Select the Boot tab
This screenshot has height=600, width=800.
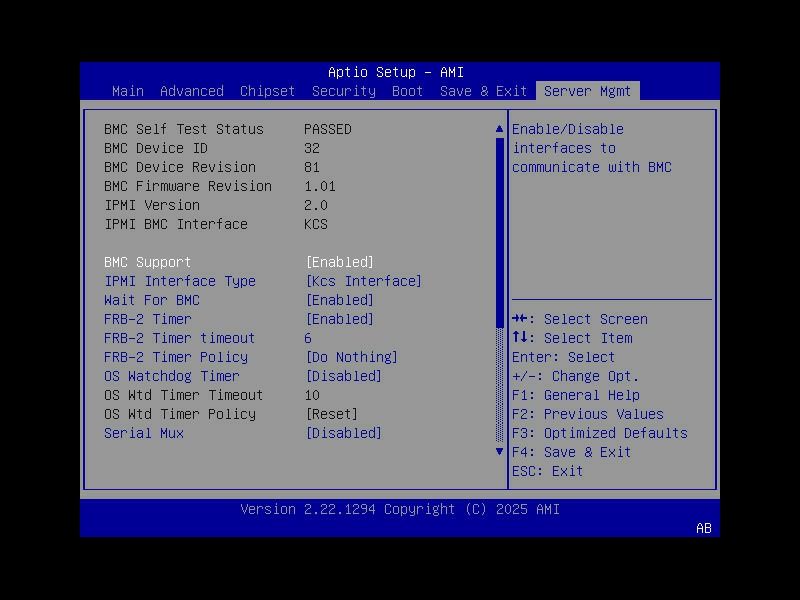[x=407, y=91]
